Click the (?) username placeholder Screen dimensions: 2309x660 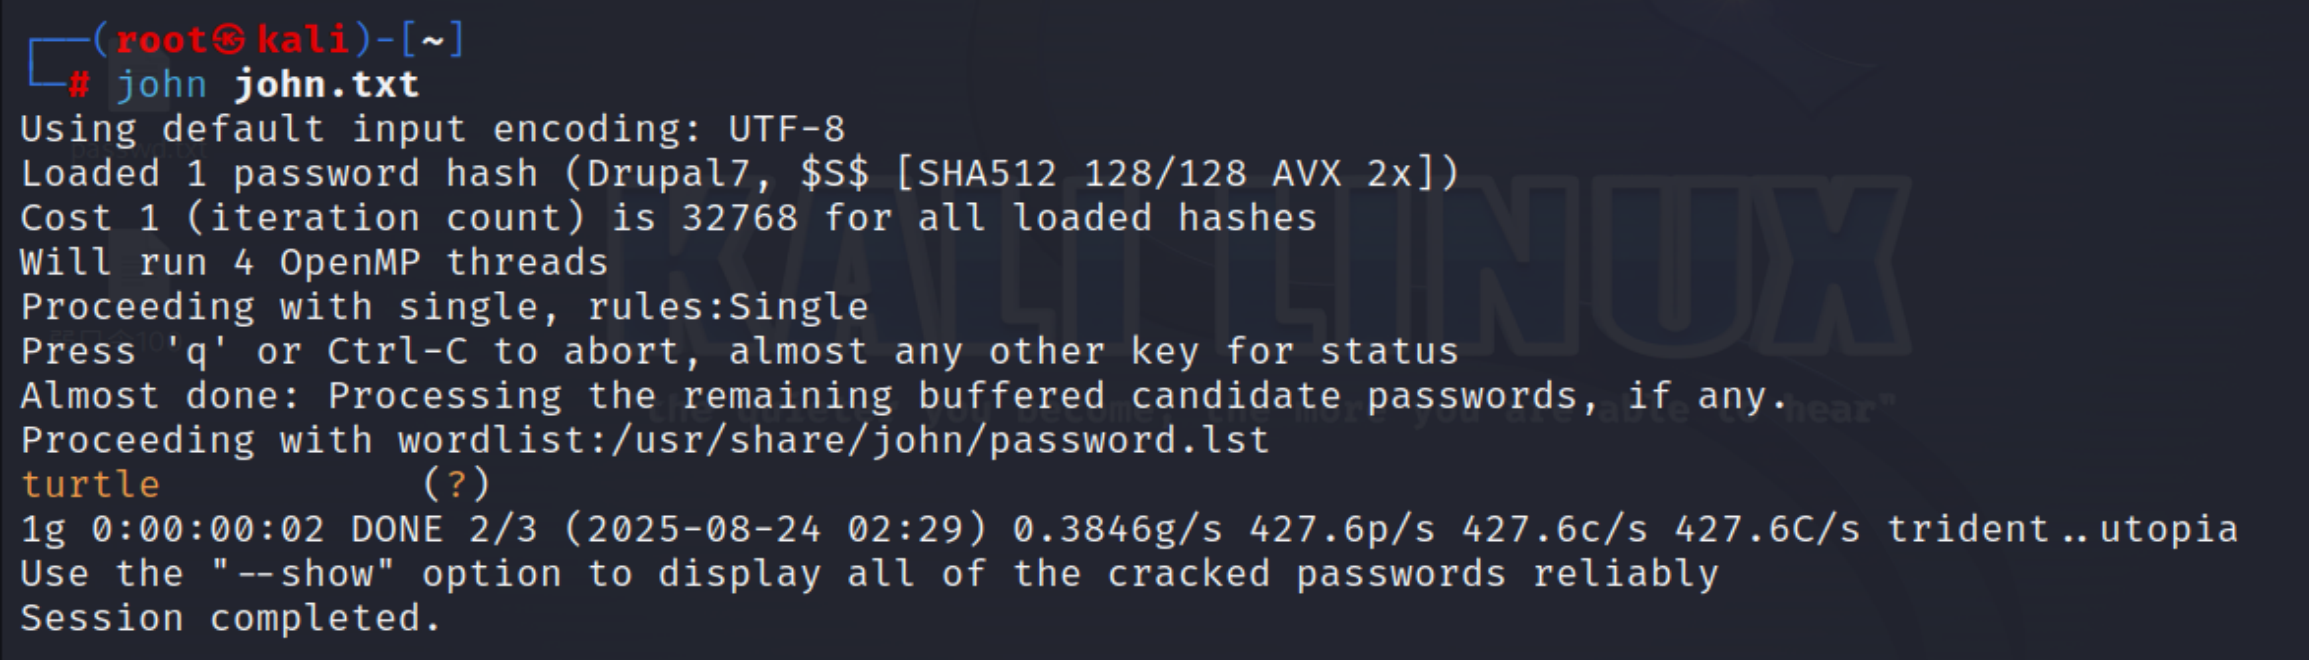[456, 485]
